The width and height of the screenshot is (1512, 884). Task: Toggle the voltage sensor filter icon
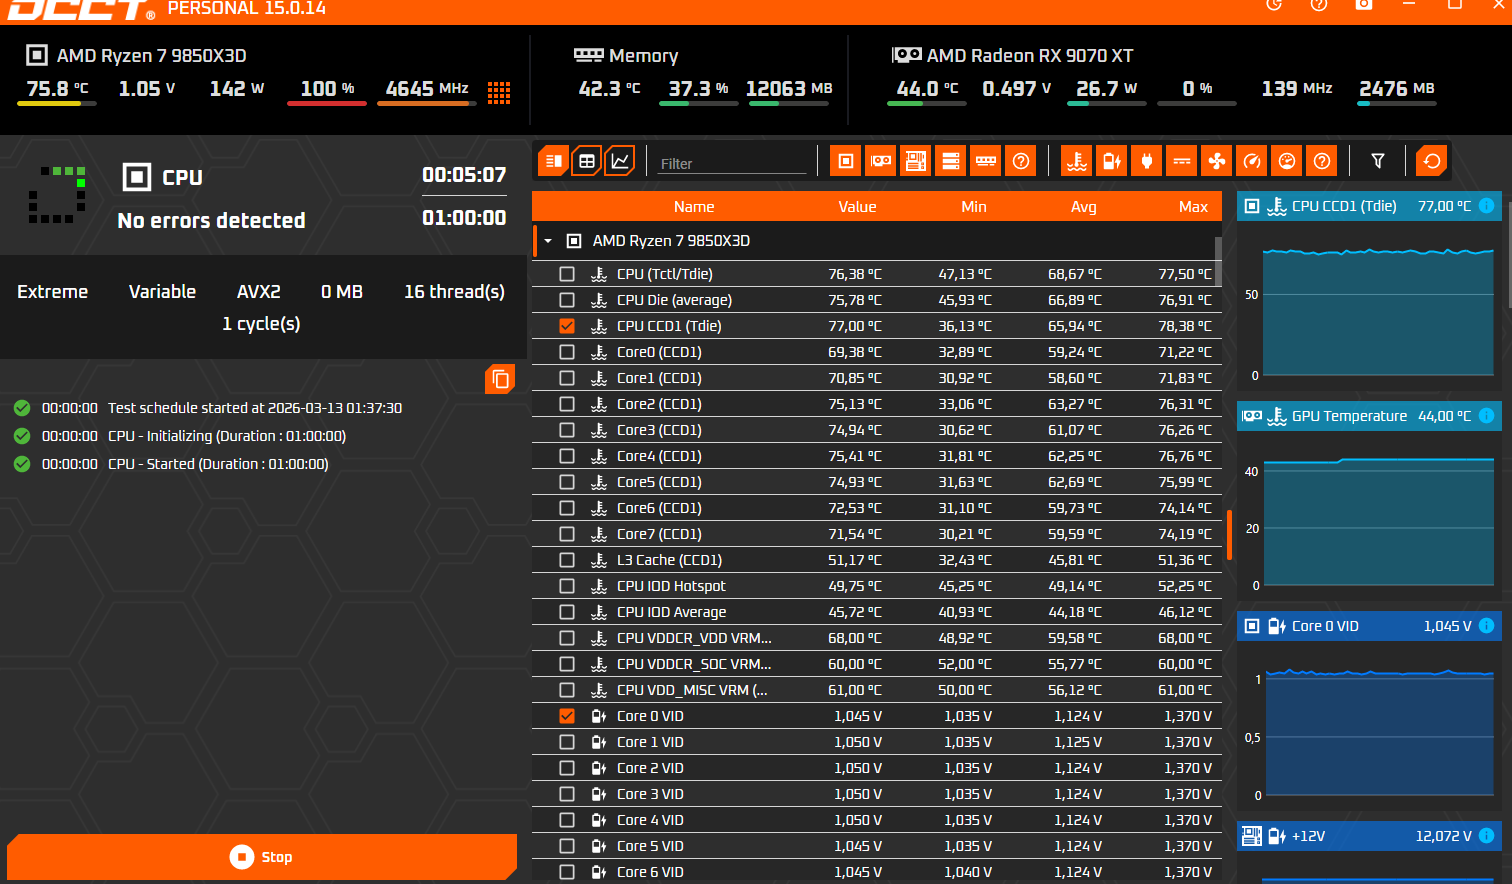click(x=1112, y=161)
